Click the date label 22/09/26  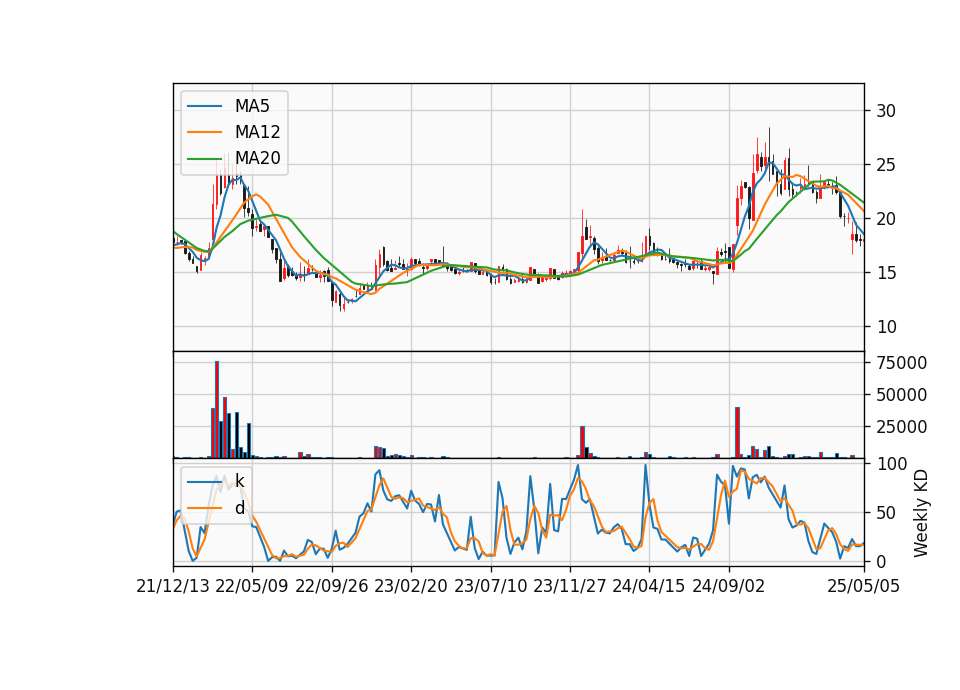click(332, 586)
